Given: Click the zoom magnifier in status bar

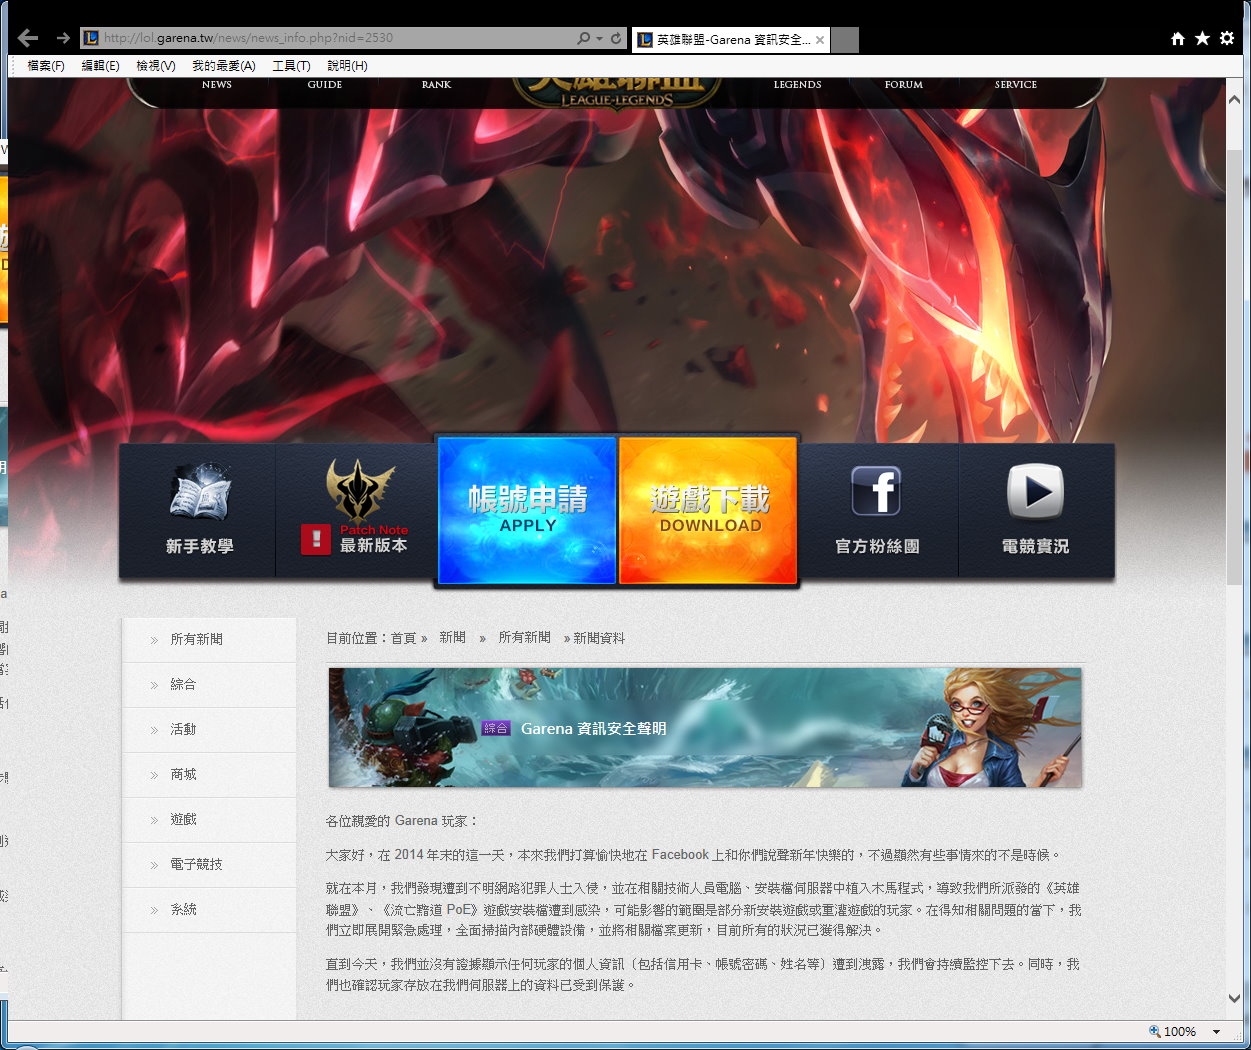Looking at the screenshot, I should 1155,1031.
